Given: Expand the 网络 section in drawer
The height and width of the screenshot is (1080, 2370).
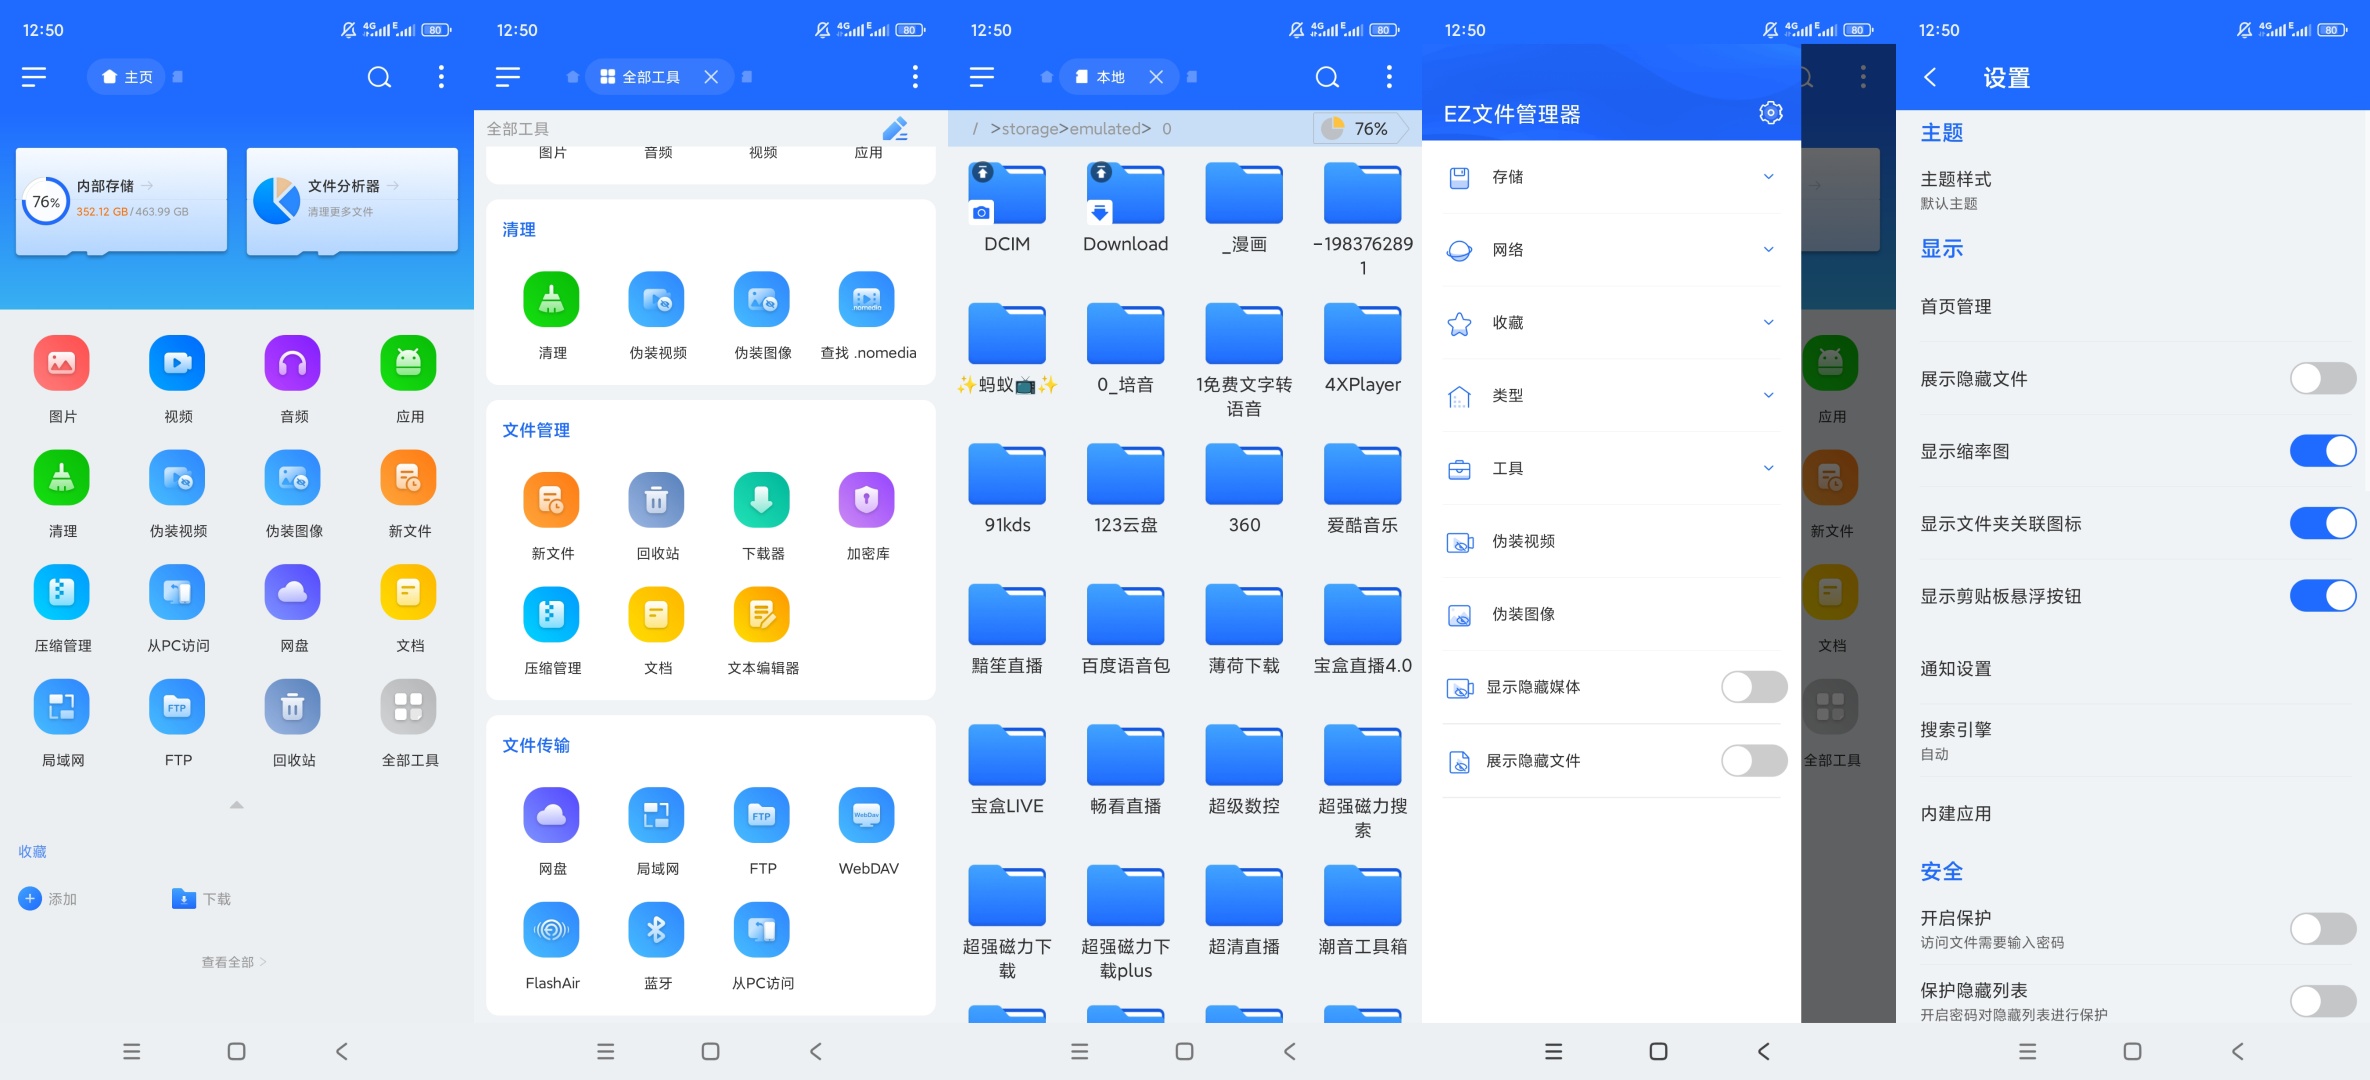Looking at the screenshot, I should [x=1612, y=250].
